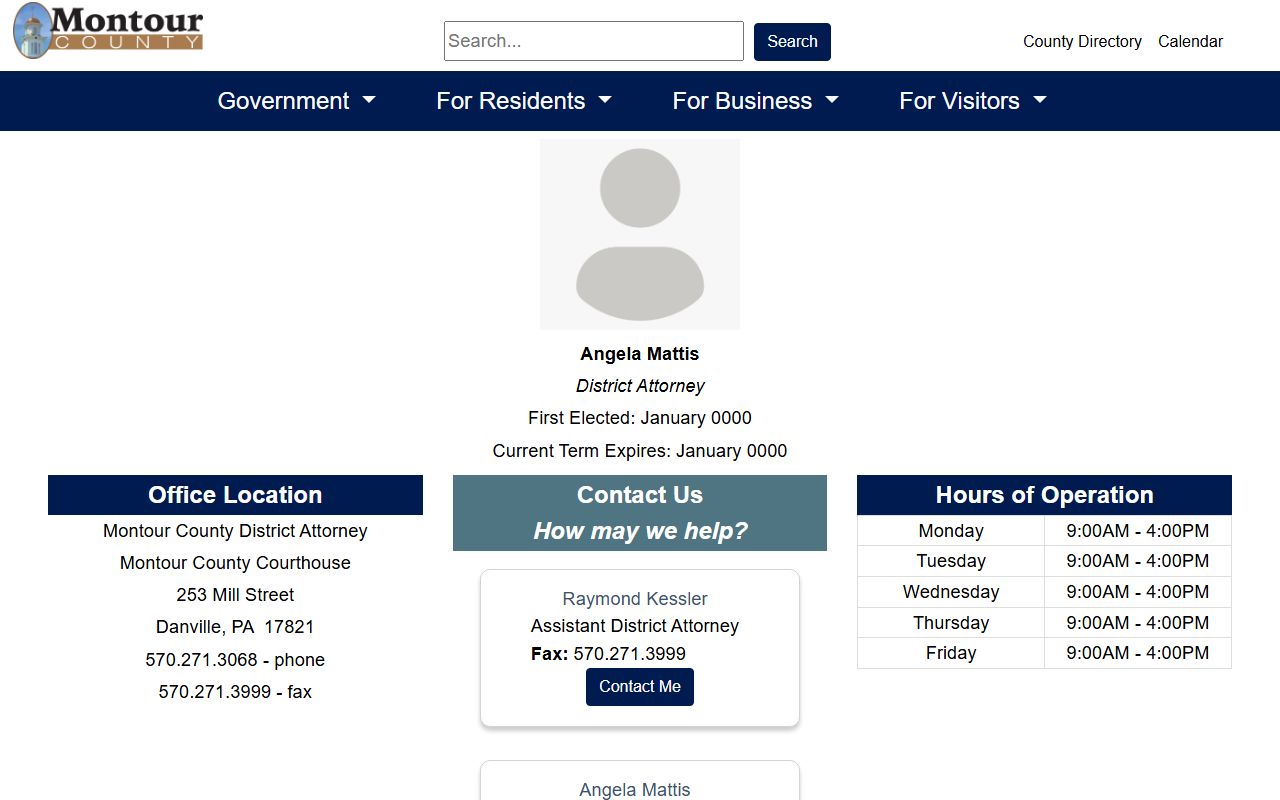Expand the For Residents menu
1280x800 pixels.
coord(524,101)
